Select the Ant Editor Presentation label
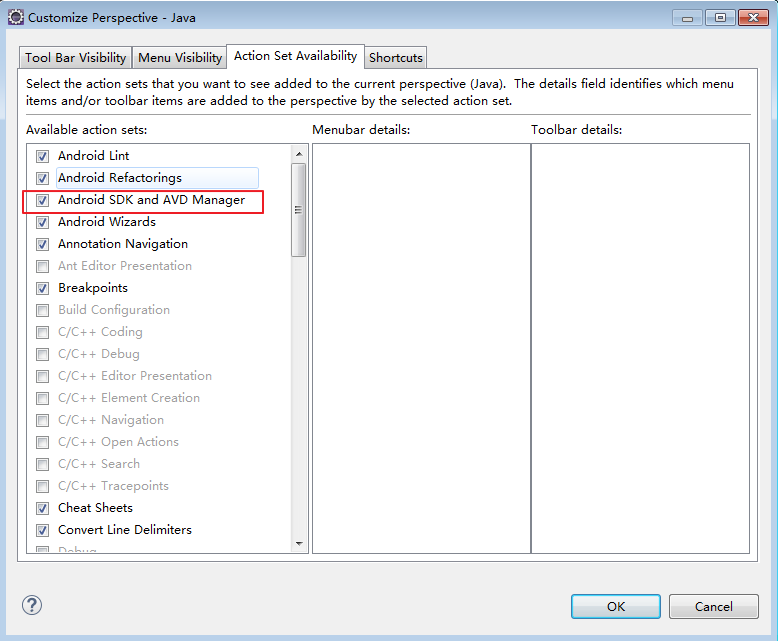 point(125,266)
